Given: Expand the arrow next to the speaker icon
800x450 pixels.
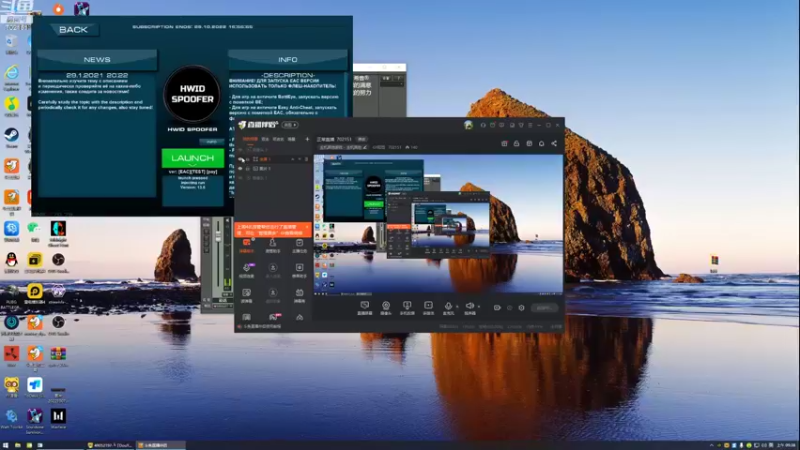Looking at the screenshot, I should point(479,307).
